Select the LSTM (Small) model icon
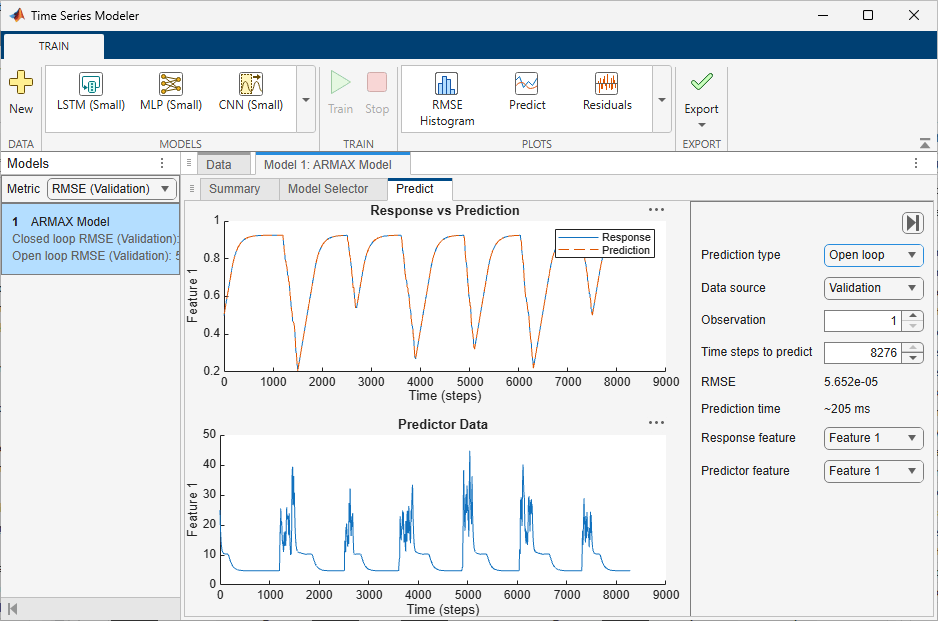Viewport: 938px width, 621px height. pyautogui.click(x=91, y=84)
